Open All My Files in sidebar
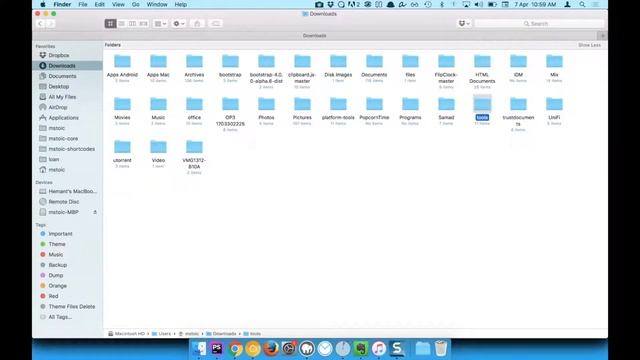 62,97
